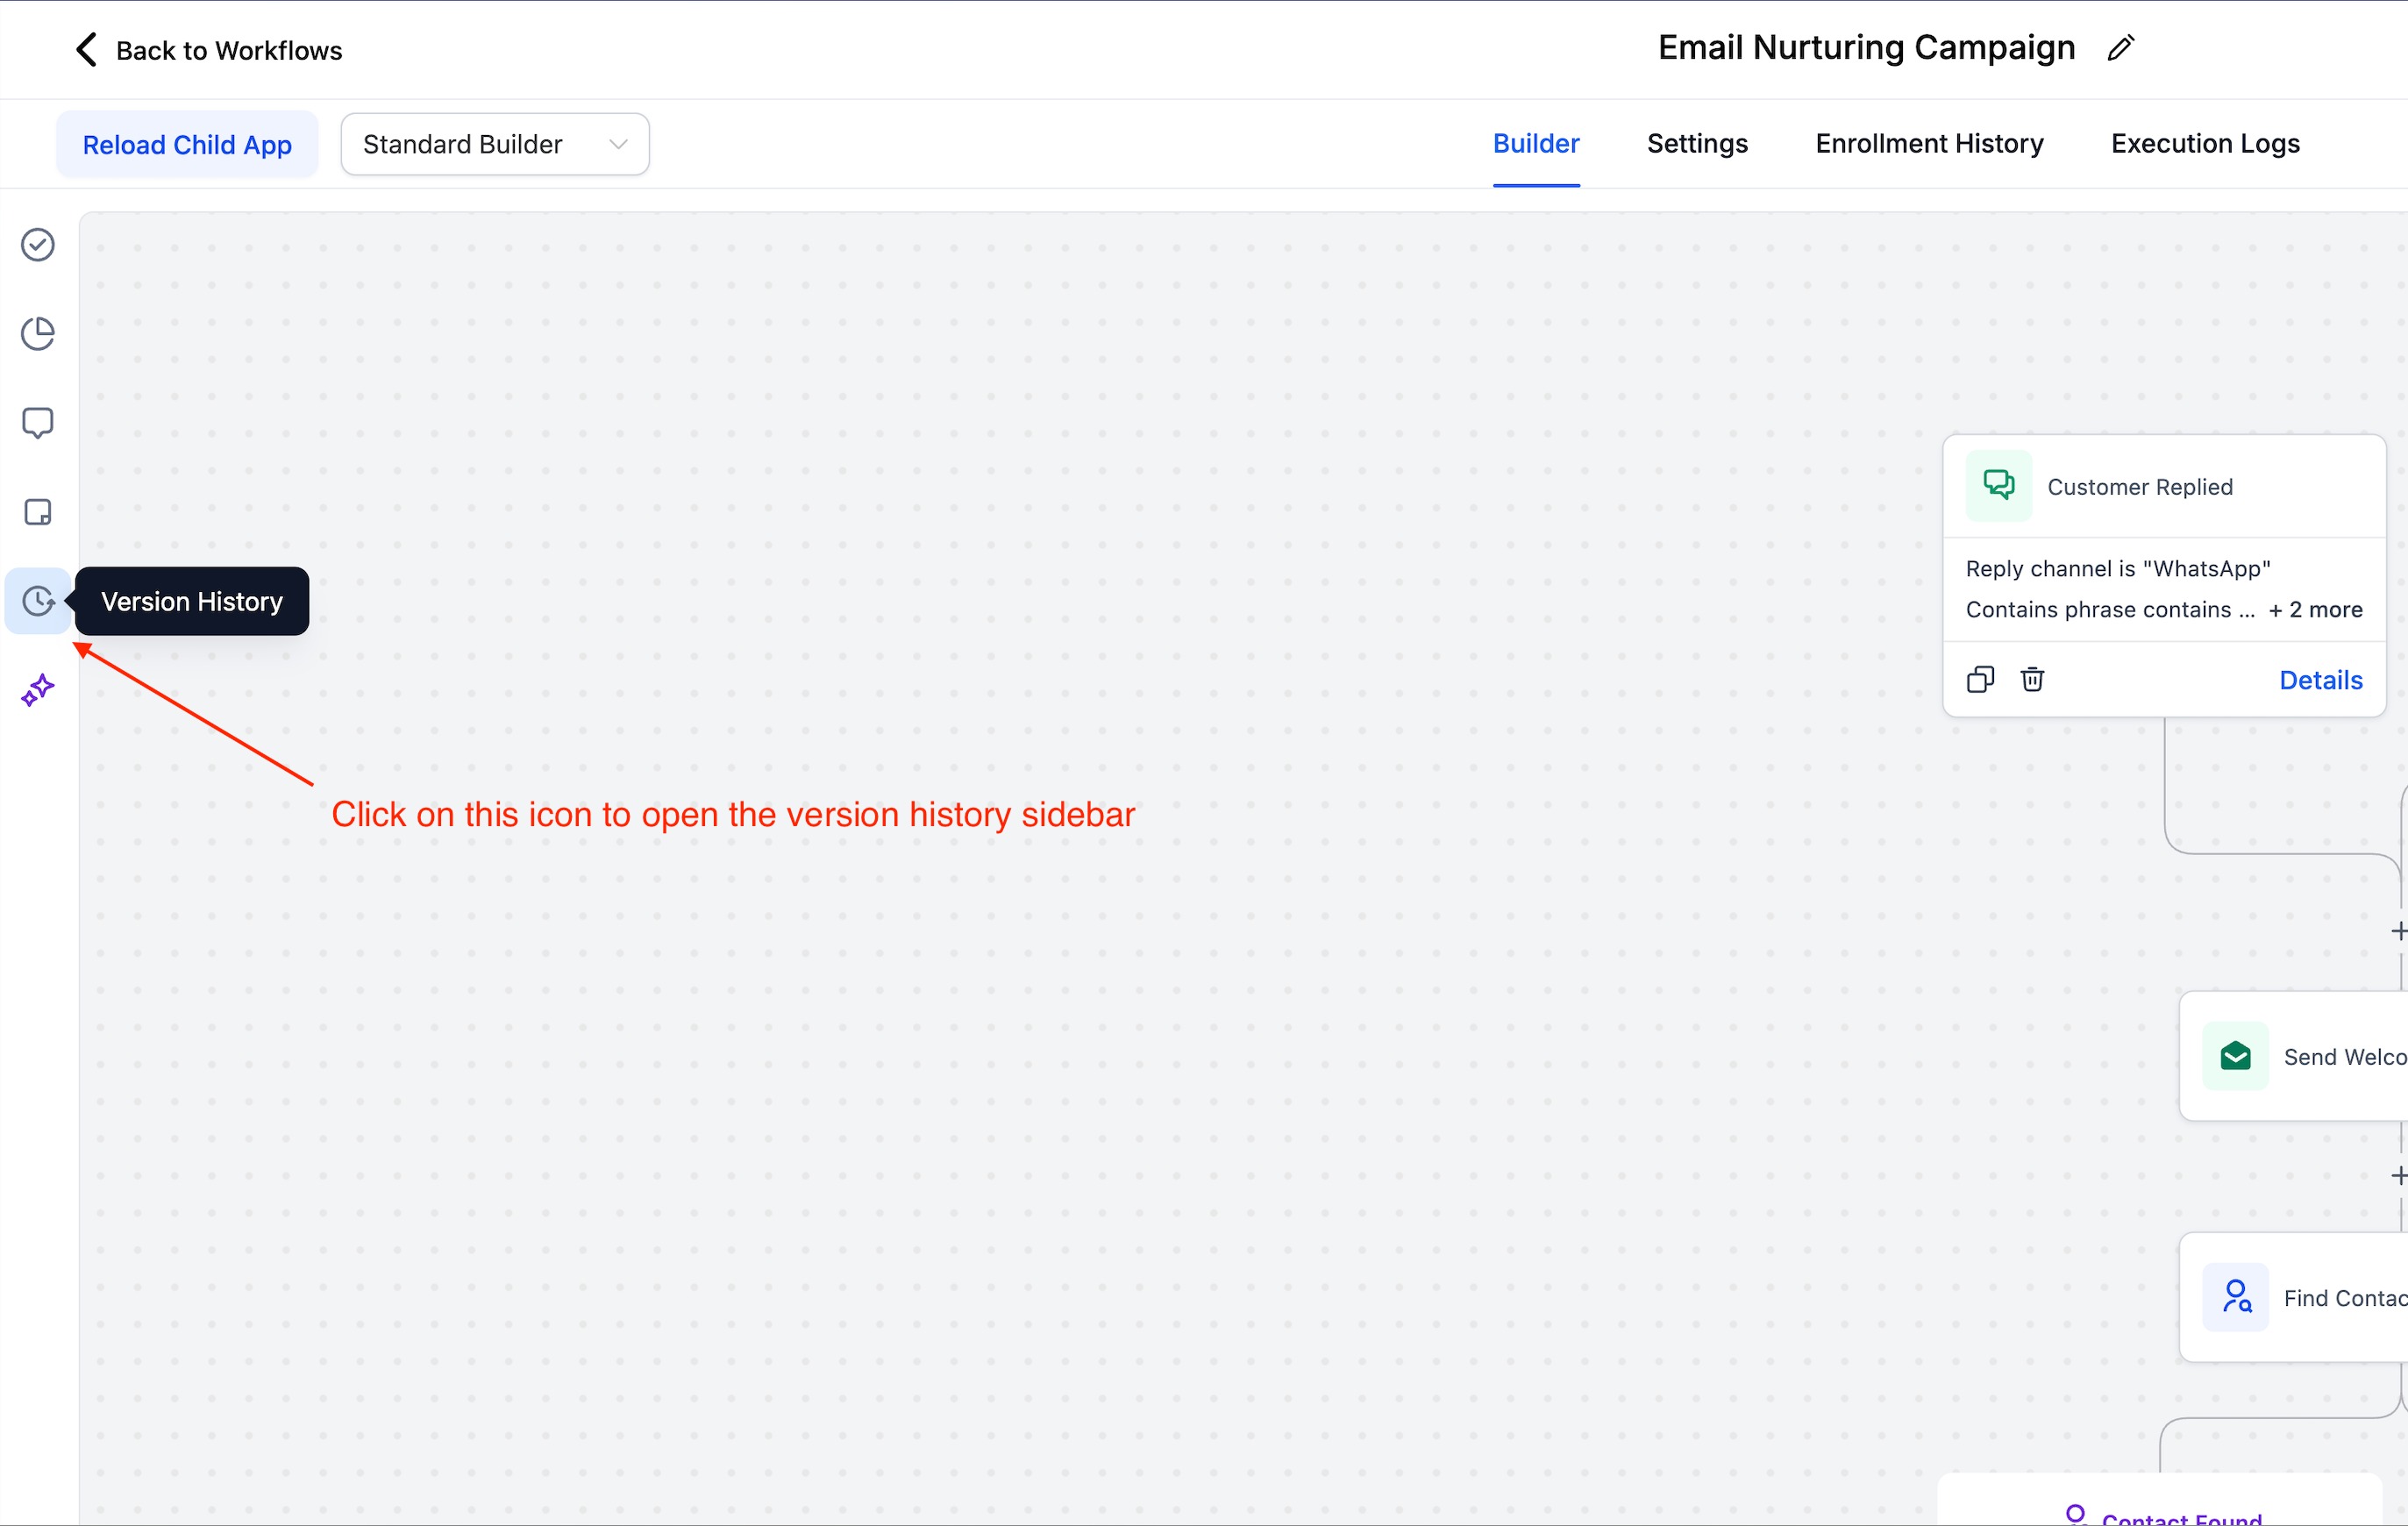Edit workflow name with pencil icon
This screenshot has width=2408, height=1526.
2120,48
